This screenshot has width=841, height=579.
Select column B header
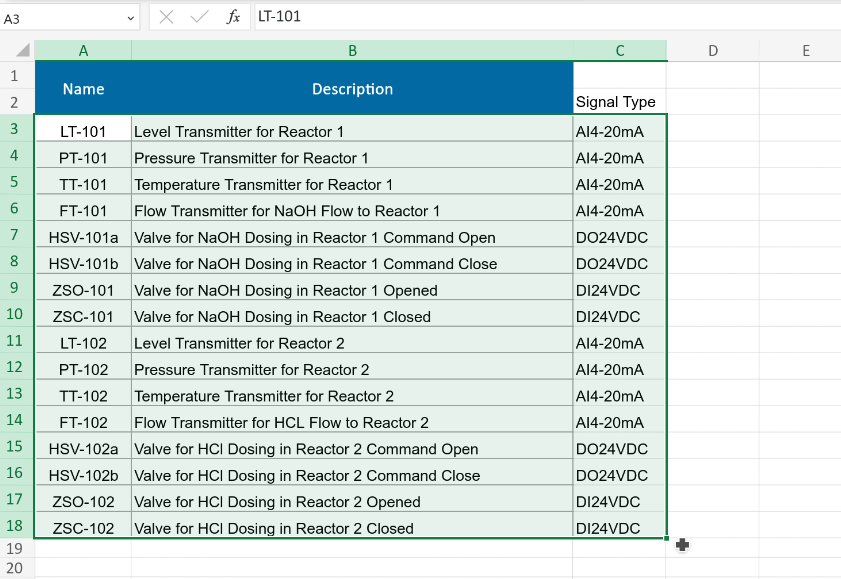352,51
